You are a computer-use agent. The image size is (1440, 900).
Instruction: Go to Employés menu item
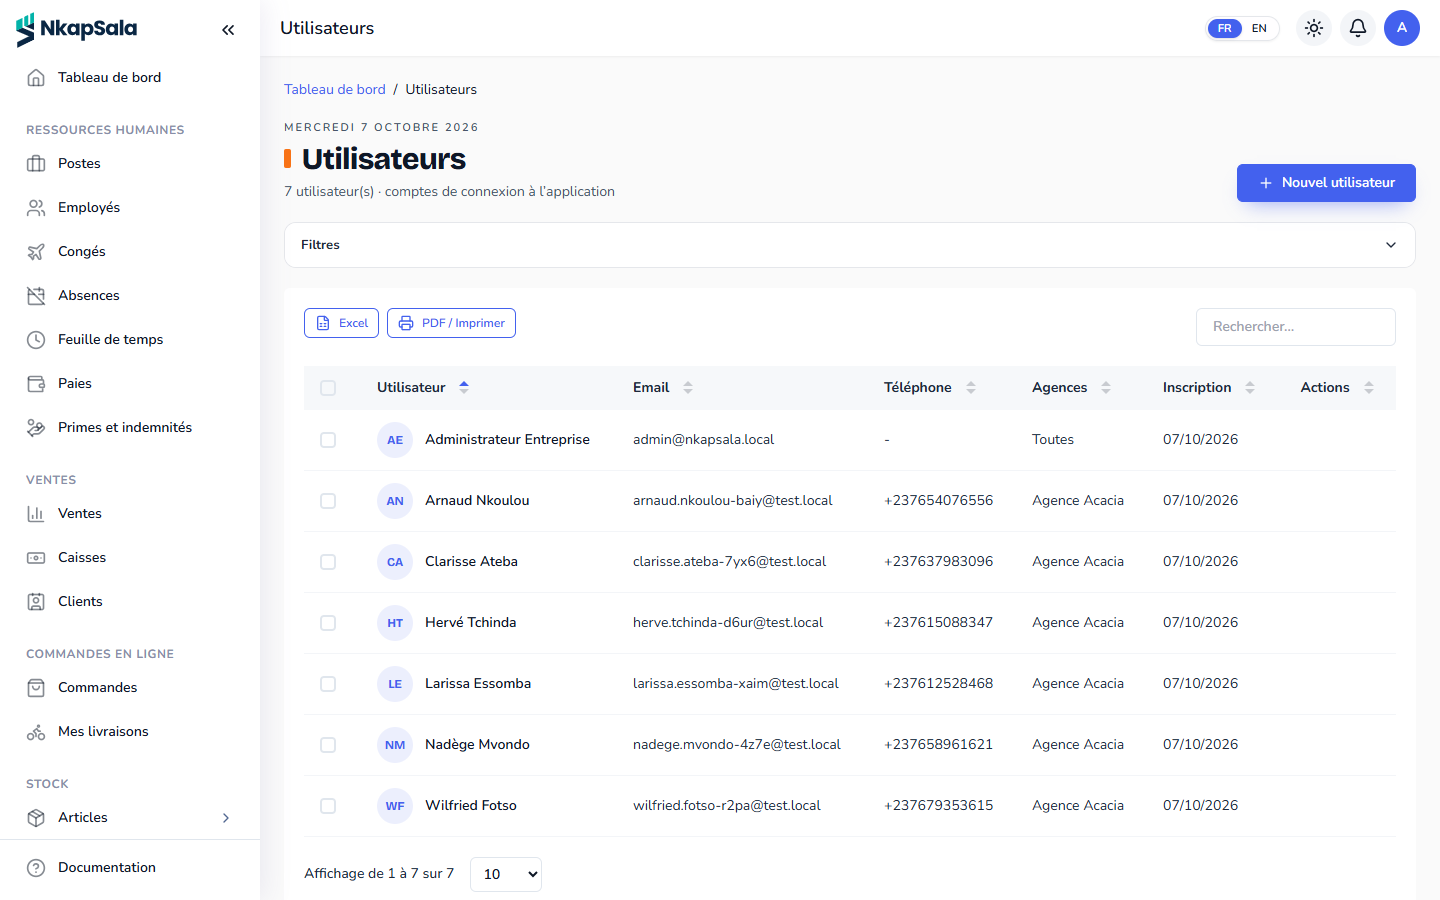pos(130,208)
